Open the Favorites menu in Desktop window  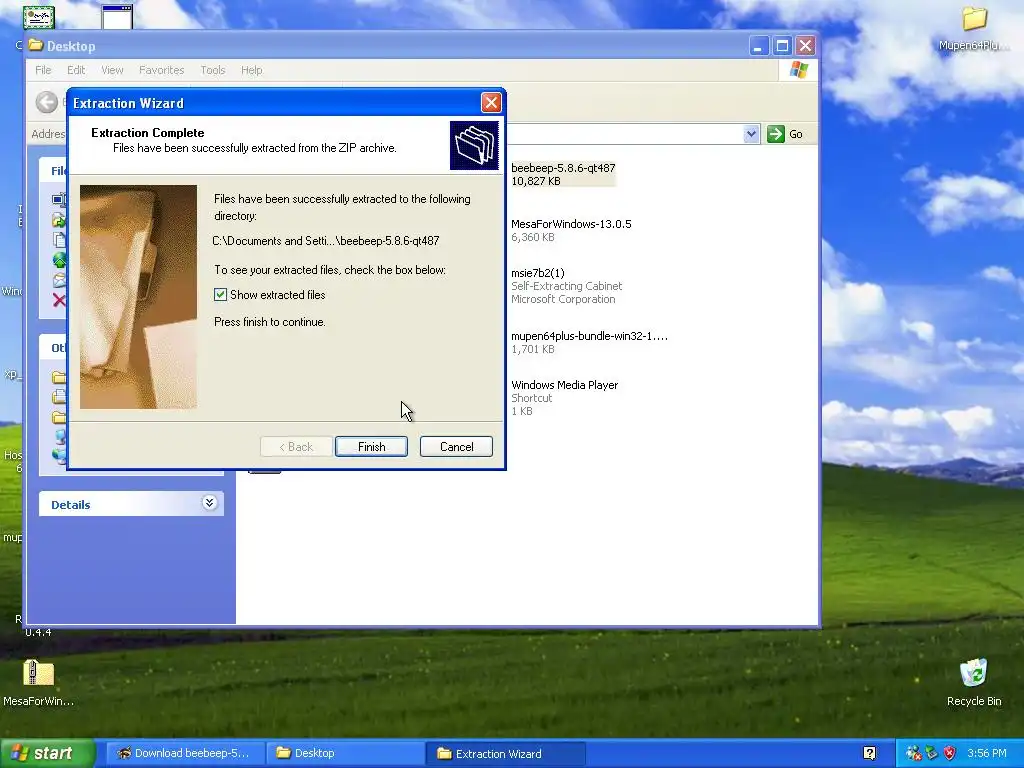click(161, 70)
